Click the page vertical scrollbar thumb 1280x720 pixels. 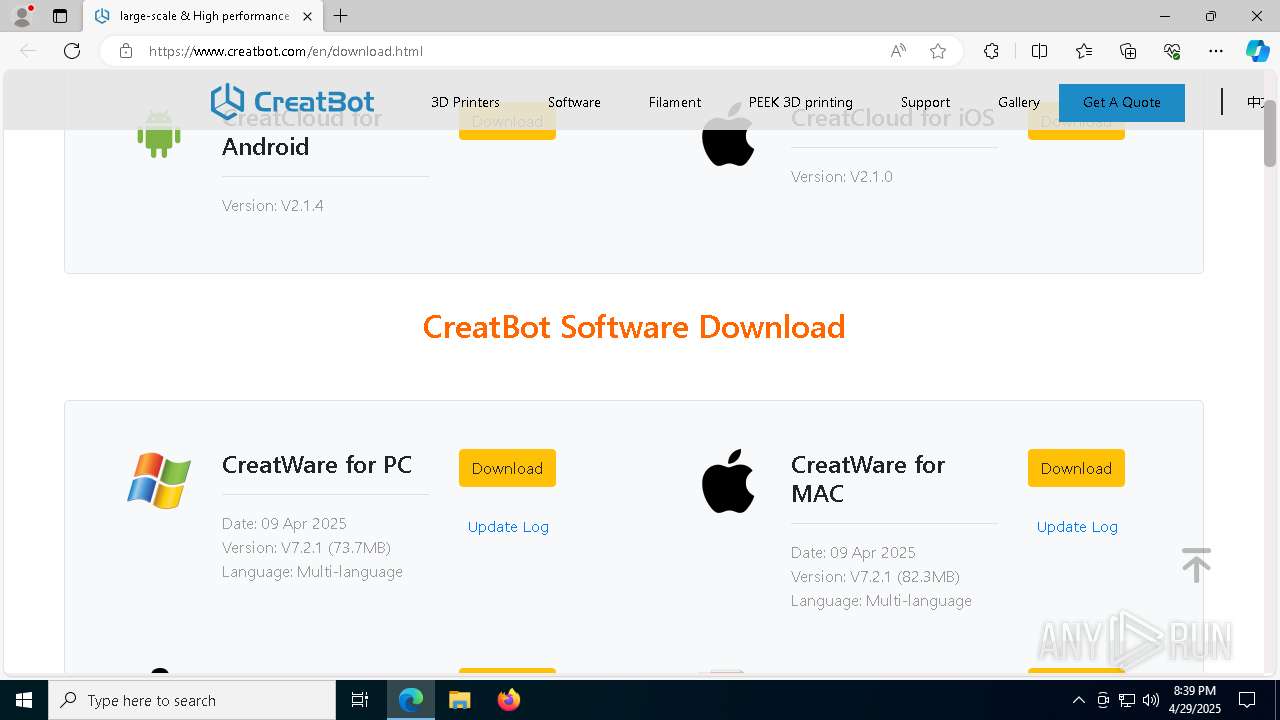point(1270,133)
